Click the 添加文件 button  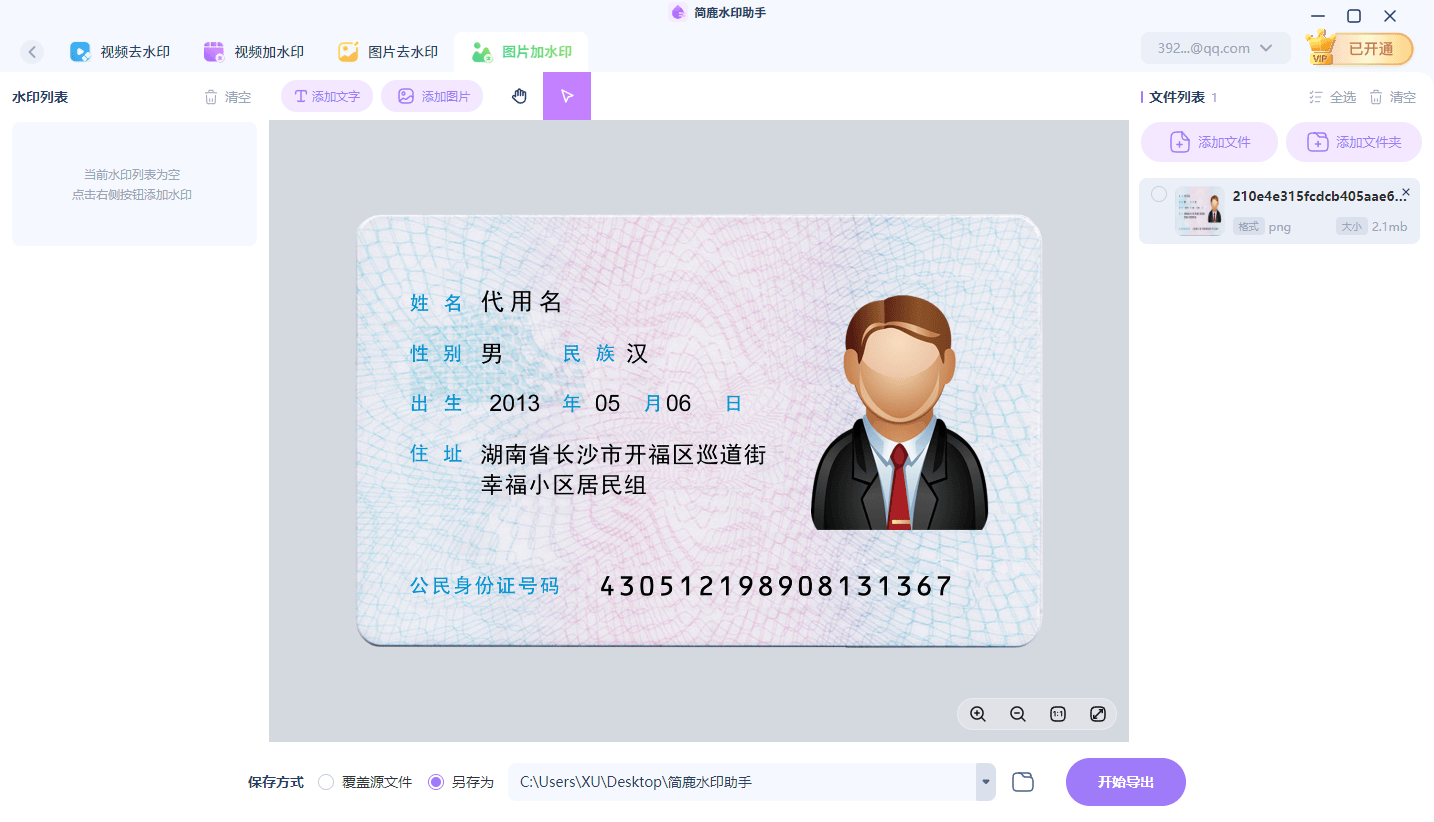1209,142
